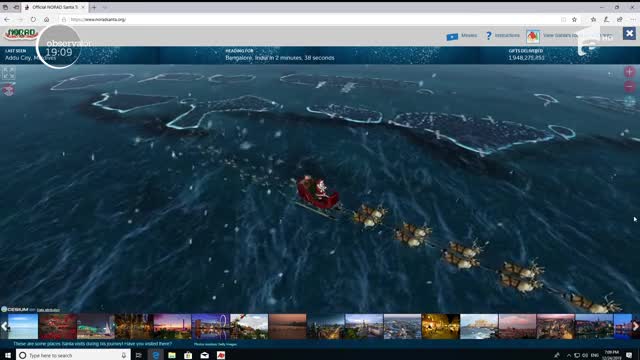Screen dimensions: 640x360
Task: Click the Santa camera button under fullscreen
Action: [9, 89]
